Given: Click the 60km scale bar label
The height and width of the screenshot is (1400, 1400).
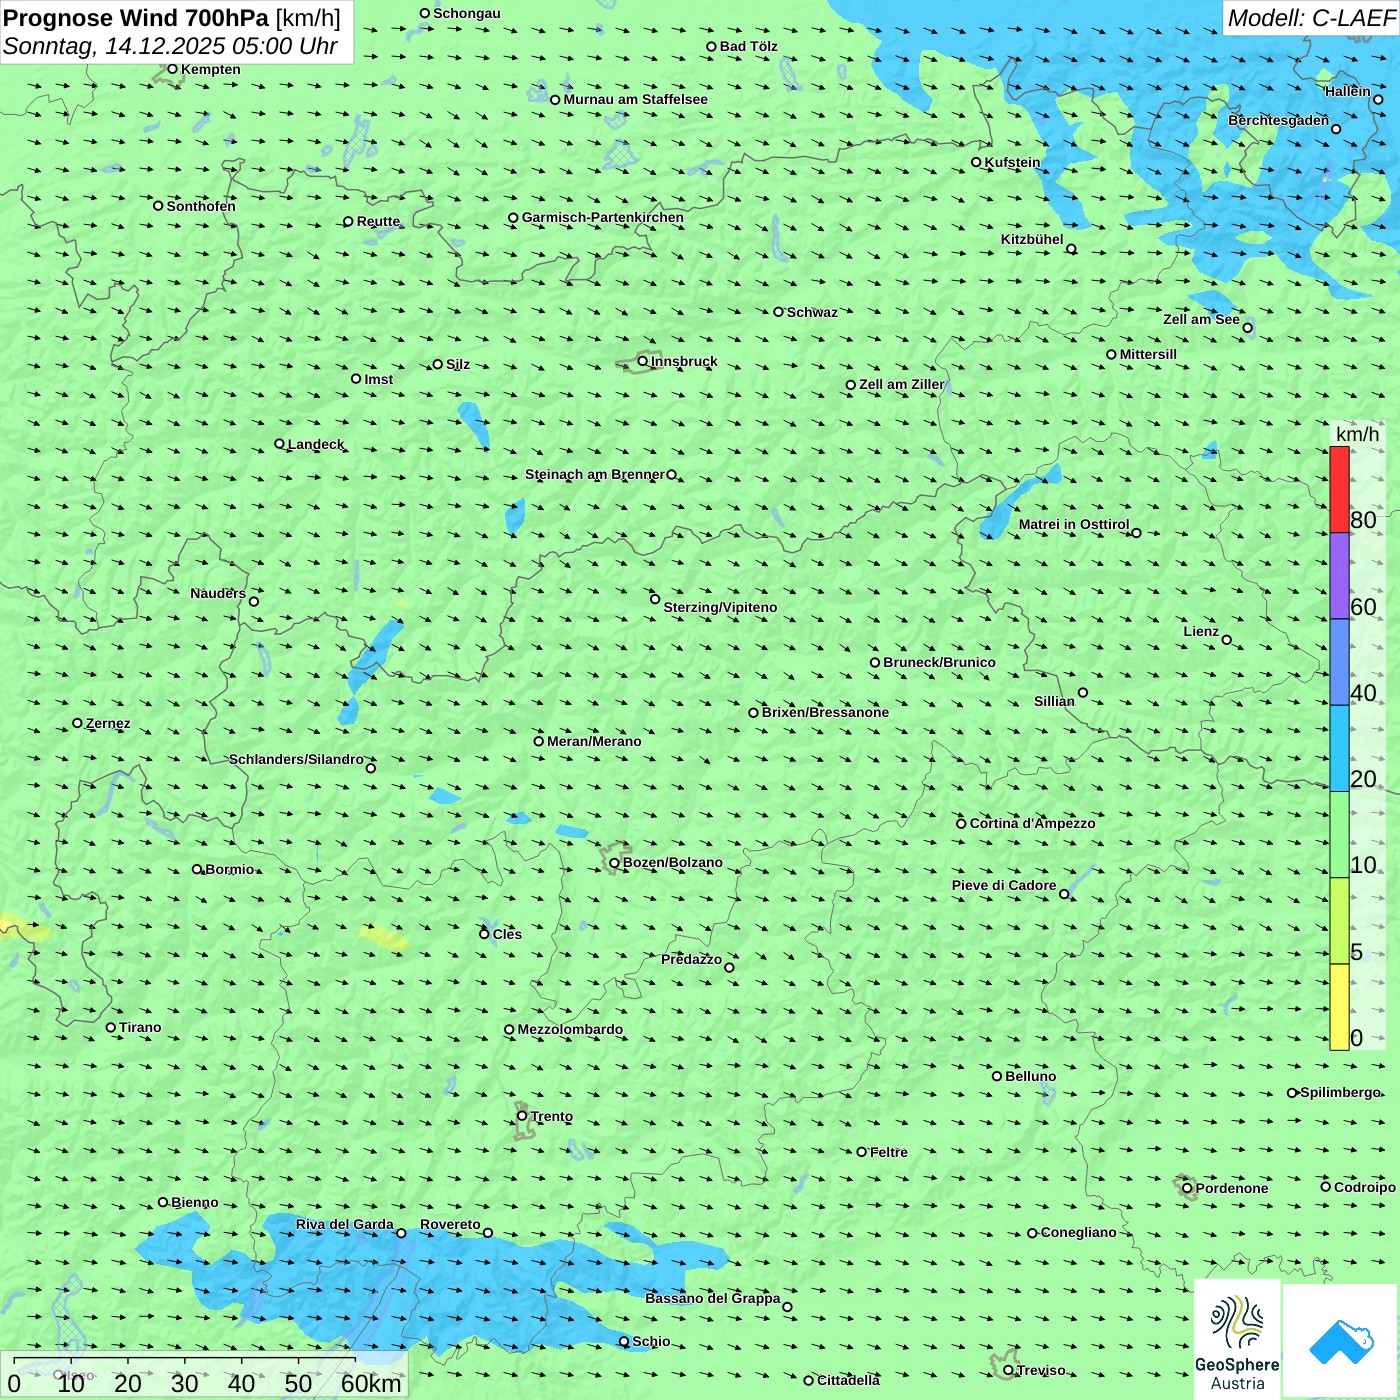Looking at the screenshot, I should tap(371, 1383).
